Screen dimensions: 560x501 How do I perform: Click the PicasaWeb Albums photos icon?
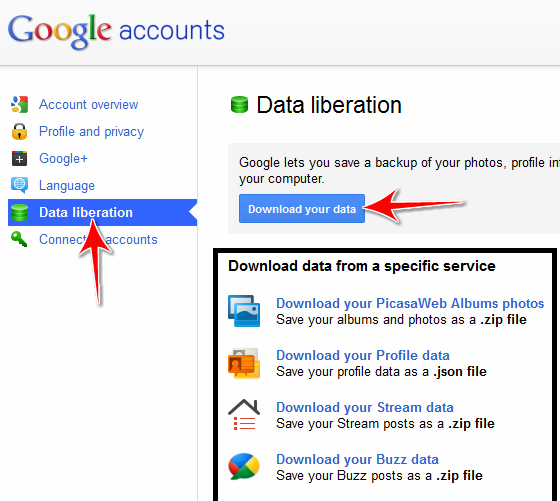point(244,311)
